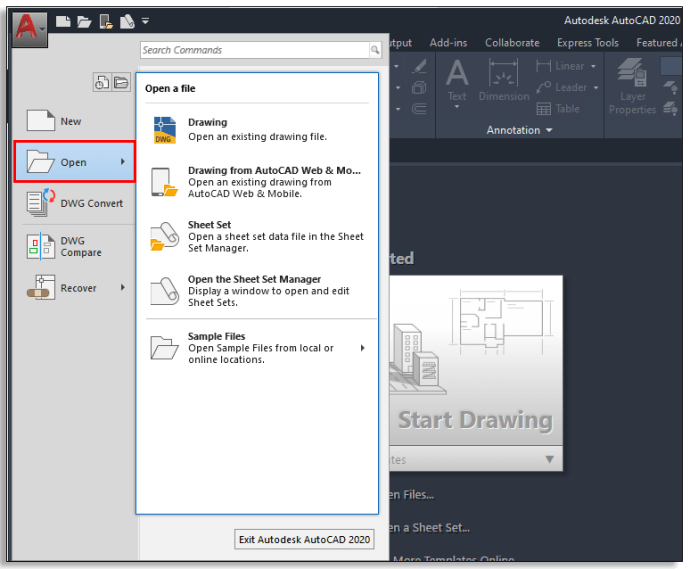Show Open Documents list icon
The image size is (690, 569).
121,82
